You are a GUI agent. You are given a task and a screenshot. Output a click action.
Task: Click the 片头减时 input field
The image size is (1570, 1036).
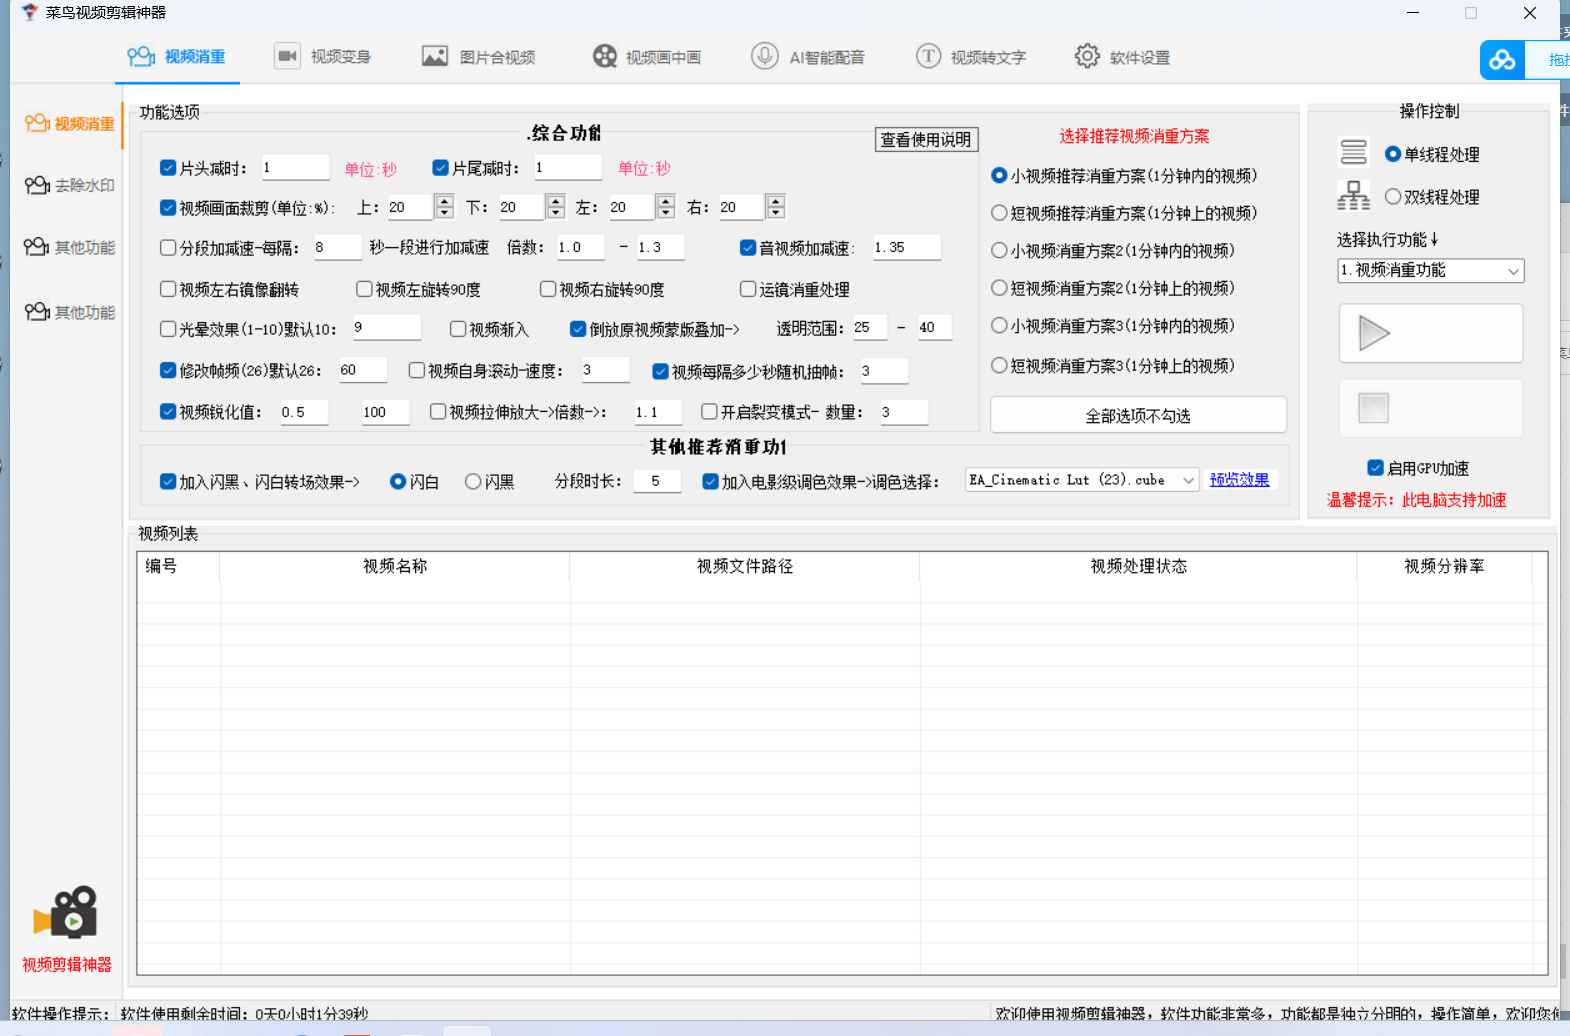click(x=295, y=168)
